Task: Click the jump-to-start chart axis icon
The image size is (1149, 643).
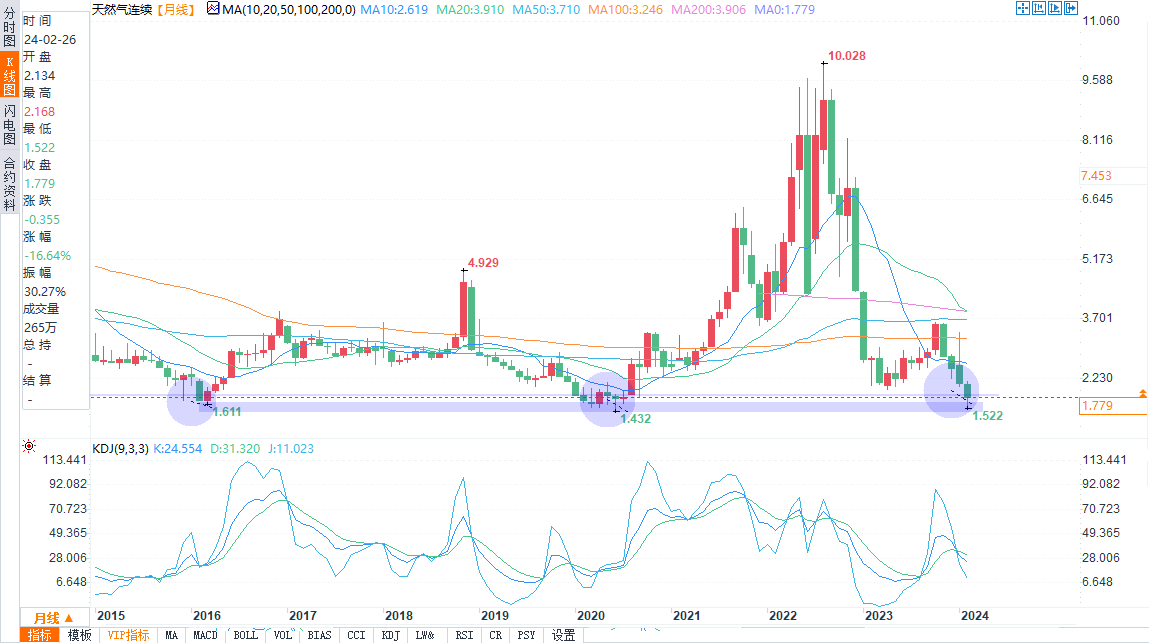Action: (x=1040, y=8)
